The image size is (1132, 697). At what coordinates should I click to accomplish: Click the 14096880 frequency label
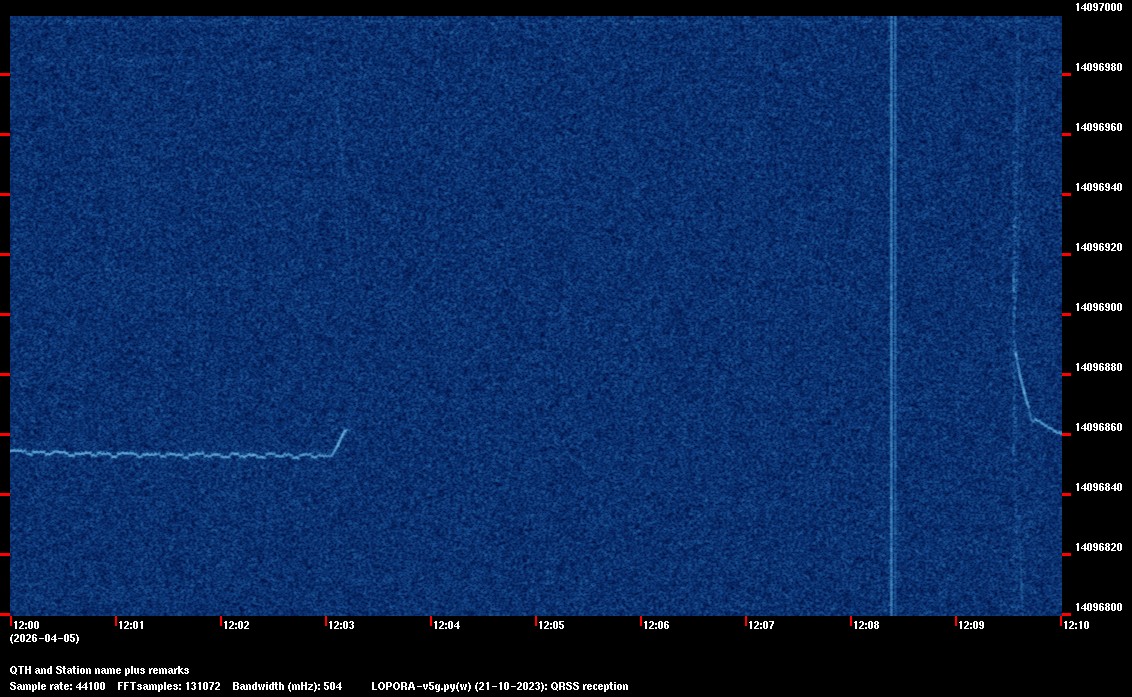tap(1099, 367)
